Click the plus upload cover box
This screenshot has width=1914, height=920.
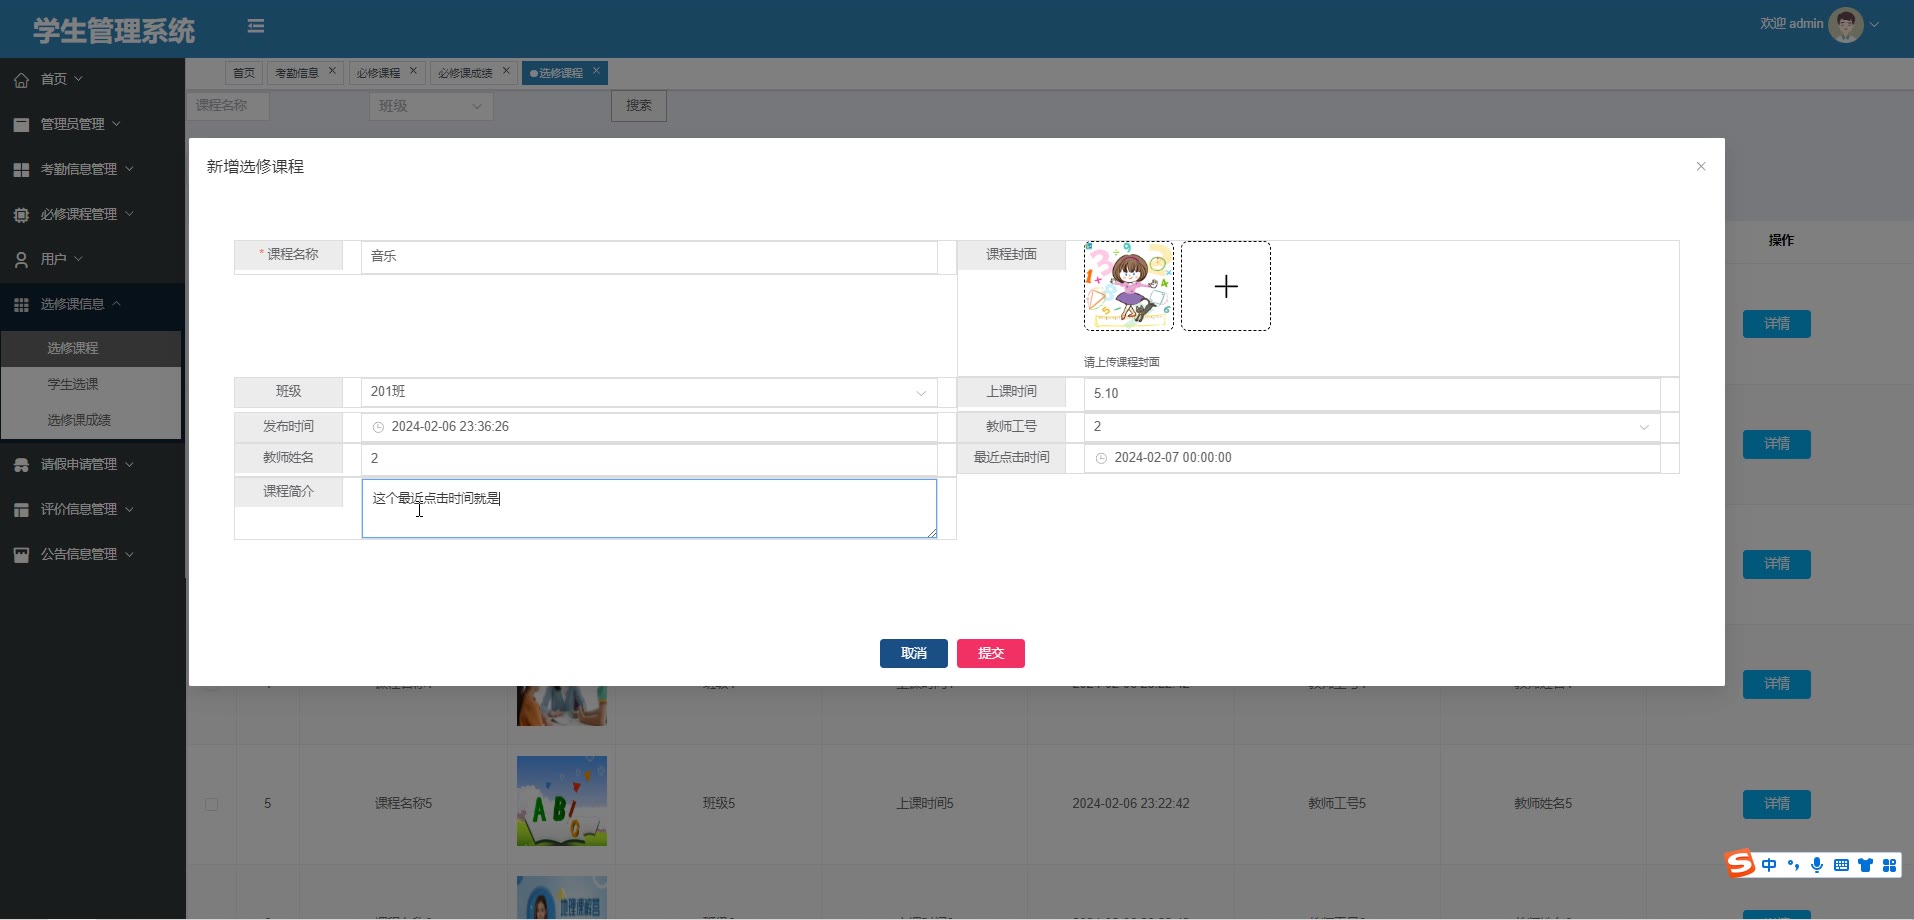pyautogui.click(x=1226, y=286)
